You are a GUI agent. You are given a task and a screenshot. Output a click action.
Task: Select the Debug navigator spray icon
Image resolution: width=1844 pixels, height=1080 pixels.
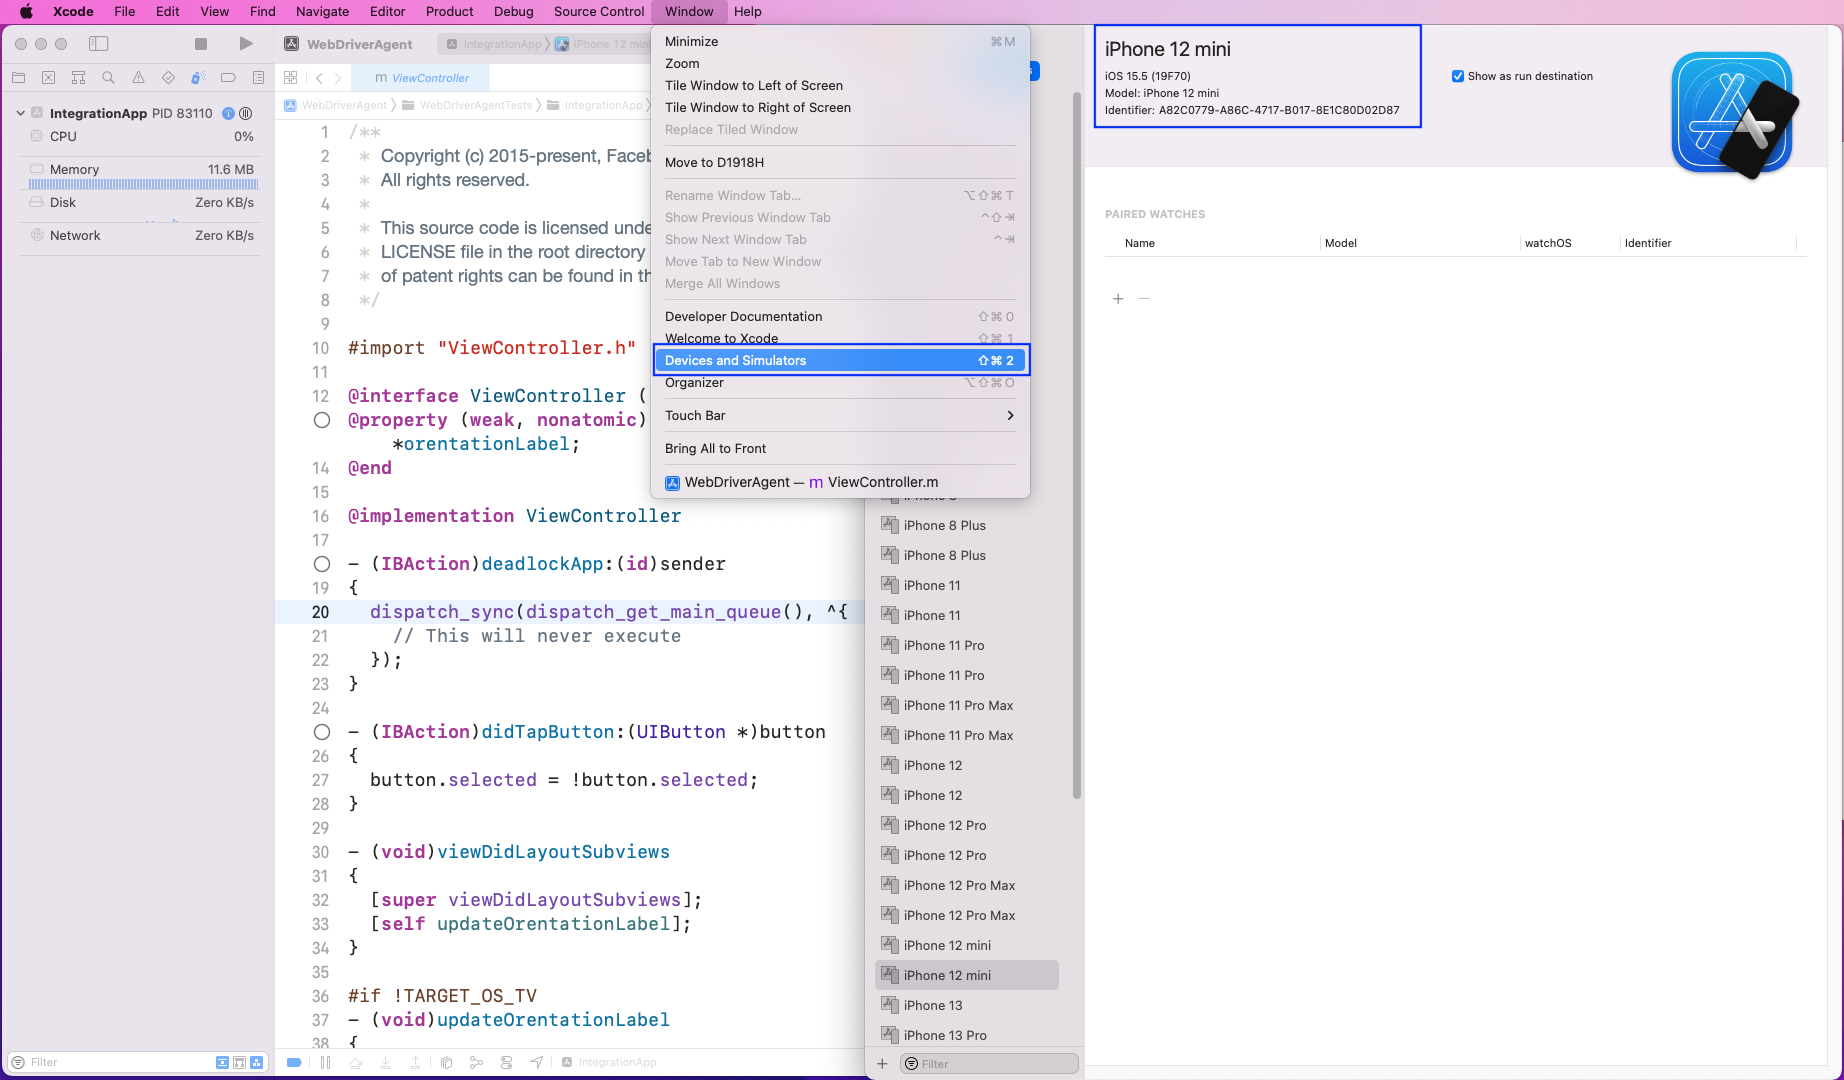198,78
